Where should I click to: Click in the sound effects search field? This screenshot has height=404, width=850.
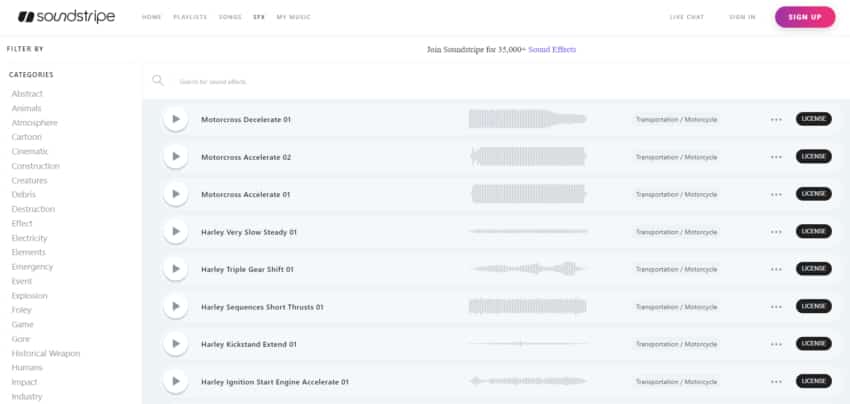click(x=400, y=81)
